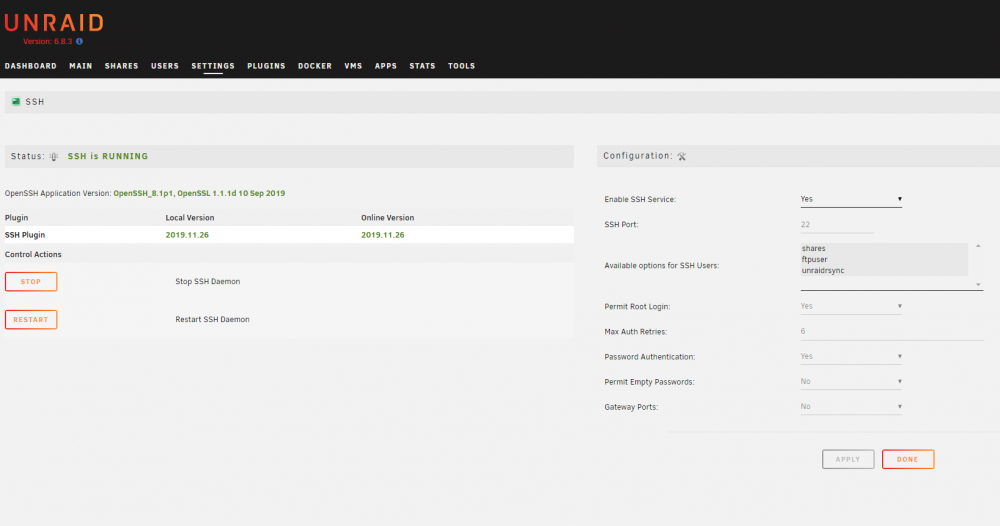Click the DONE button
Screen dimensions: 1000x526
[908, 459]
